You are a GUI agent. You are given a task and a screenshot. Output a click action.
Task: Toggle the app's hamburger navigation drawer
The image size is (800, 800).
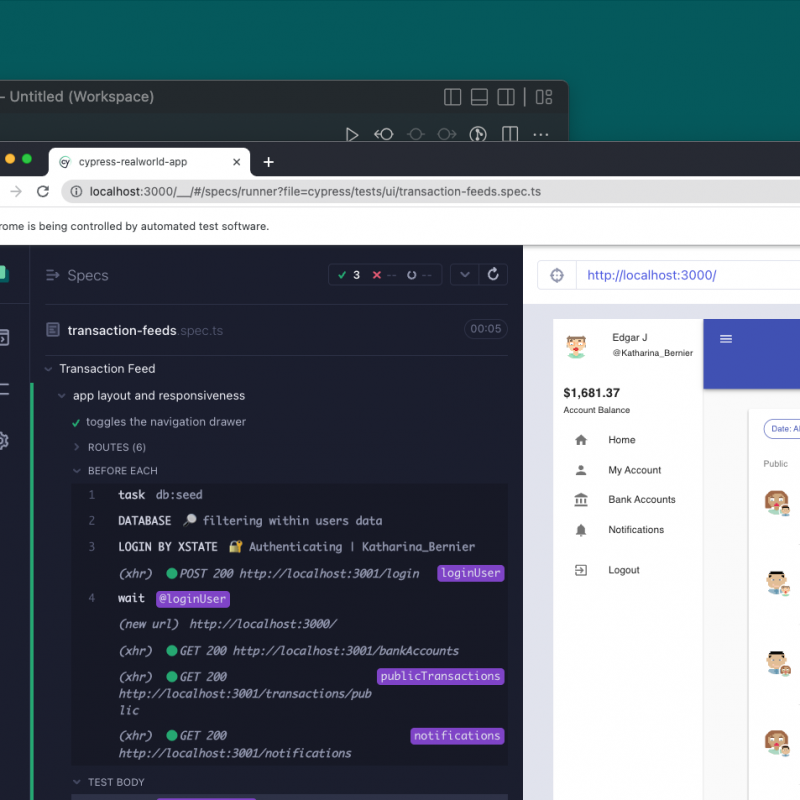pyautogui.click(x=726, y=339)
